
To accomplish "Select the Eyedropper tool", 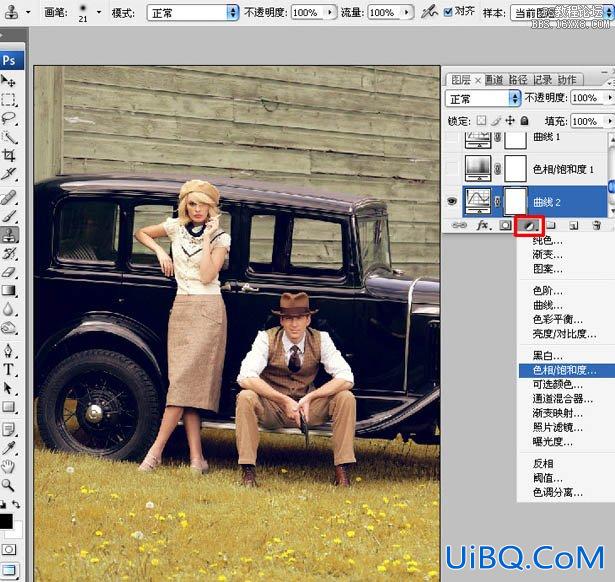I will point(8,448).
